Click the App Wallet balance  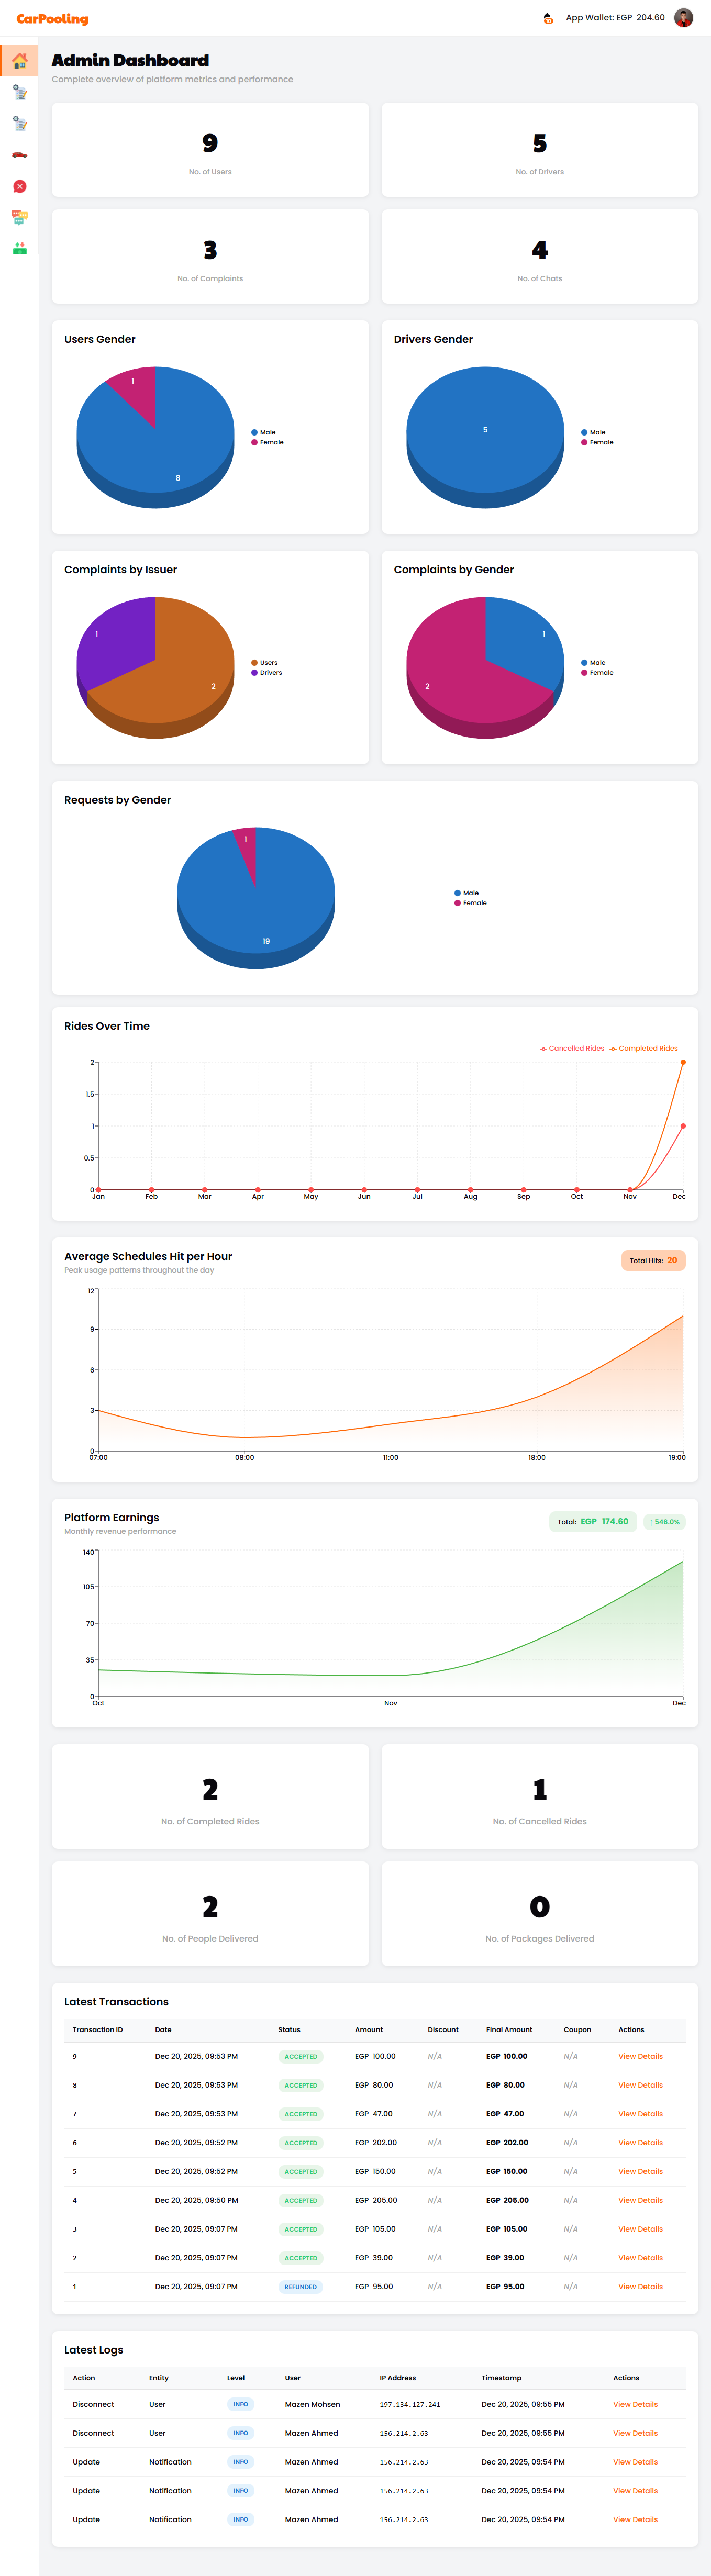pos(615,18)
